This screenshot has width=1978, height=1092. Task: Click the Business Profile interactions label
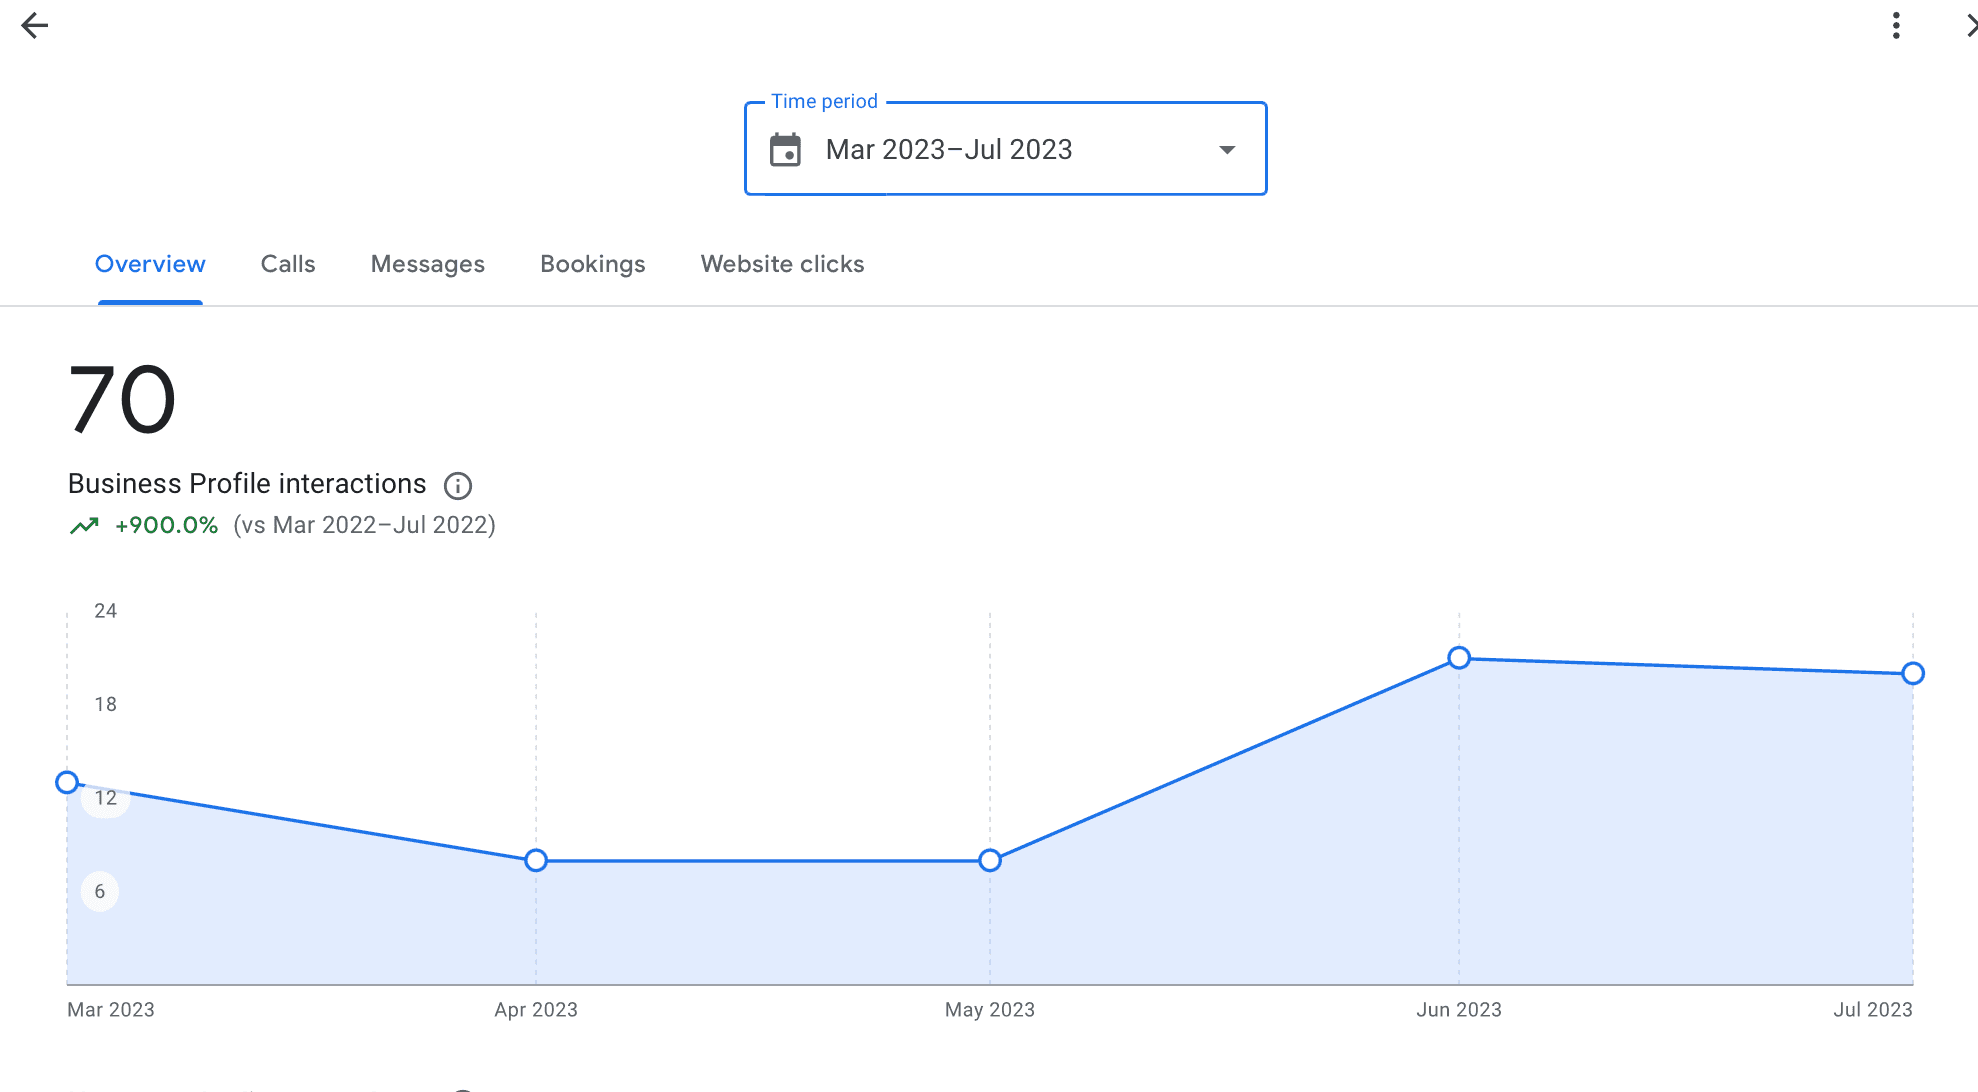point(247,484)
